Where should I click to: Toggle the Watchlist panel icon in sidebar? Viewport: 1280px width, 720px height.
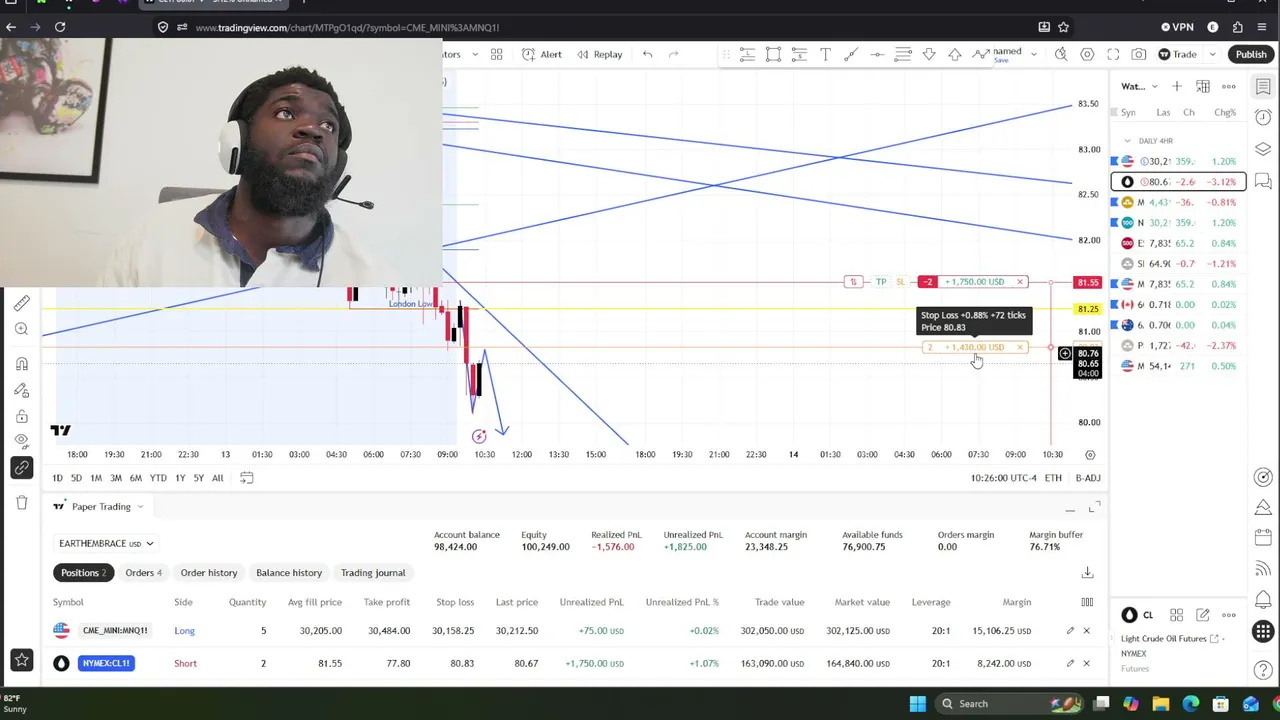tap(1263, 86)
